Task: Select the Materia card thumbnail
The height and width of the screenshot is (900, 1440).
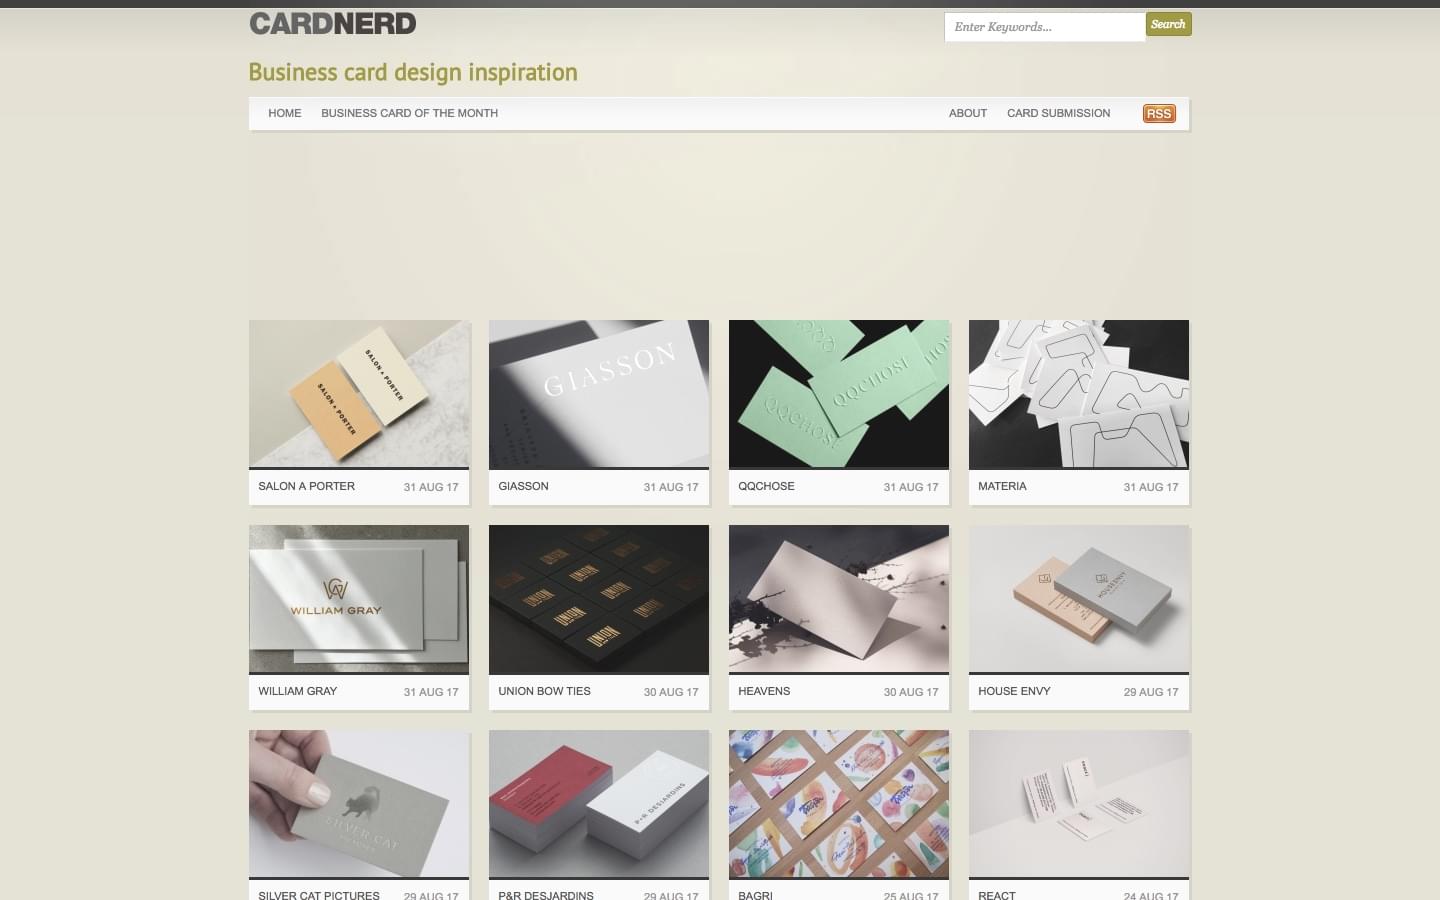Action: pos(1079,393)
